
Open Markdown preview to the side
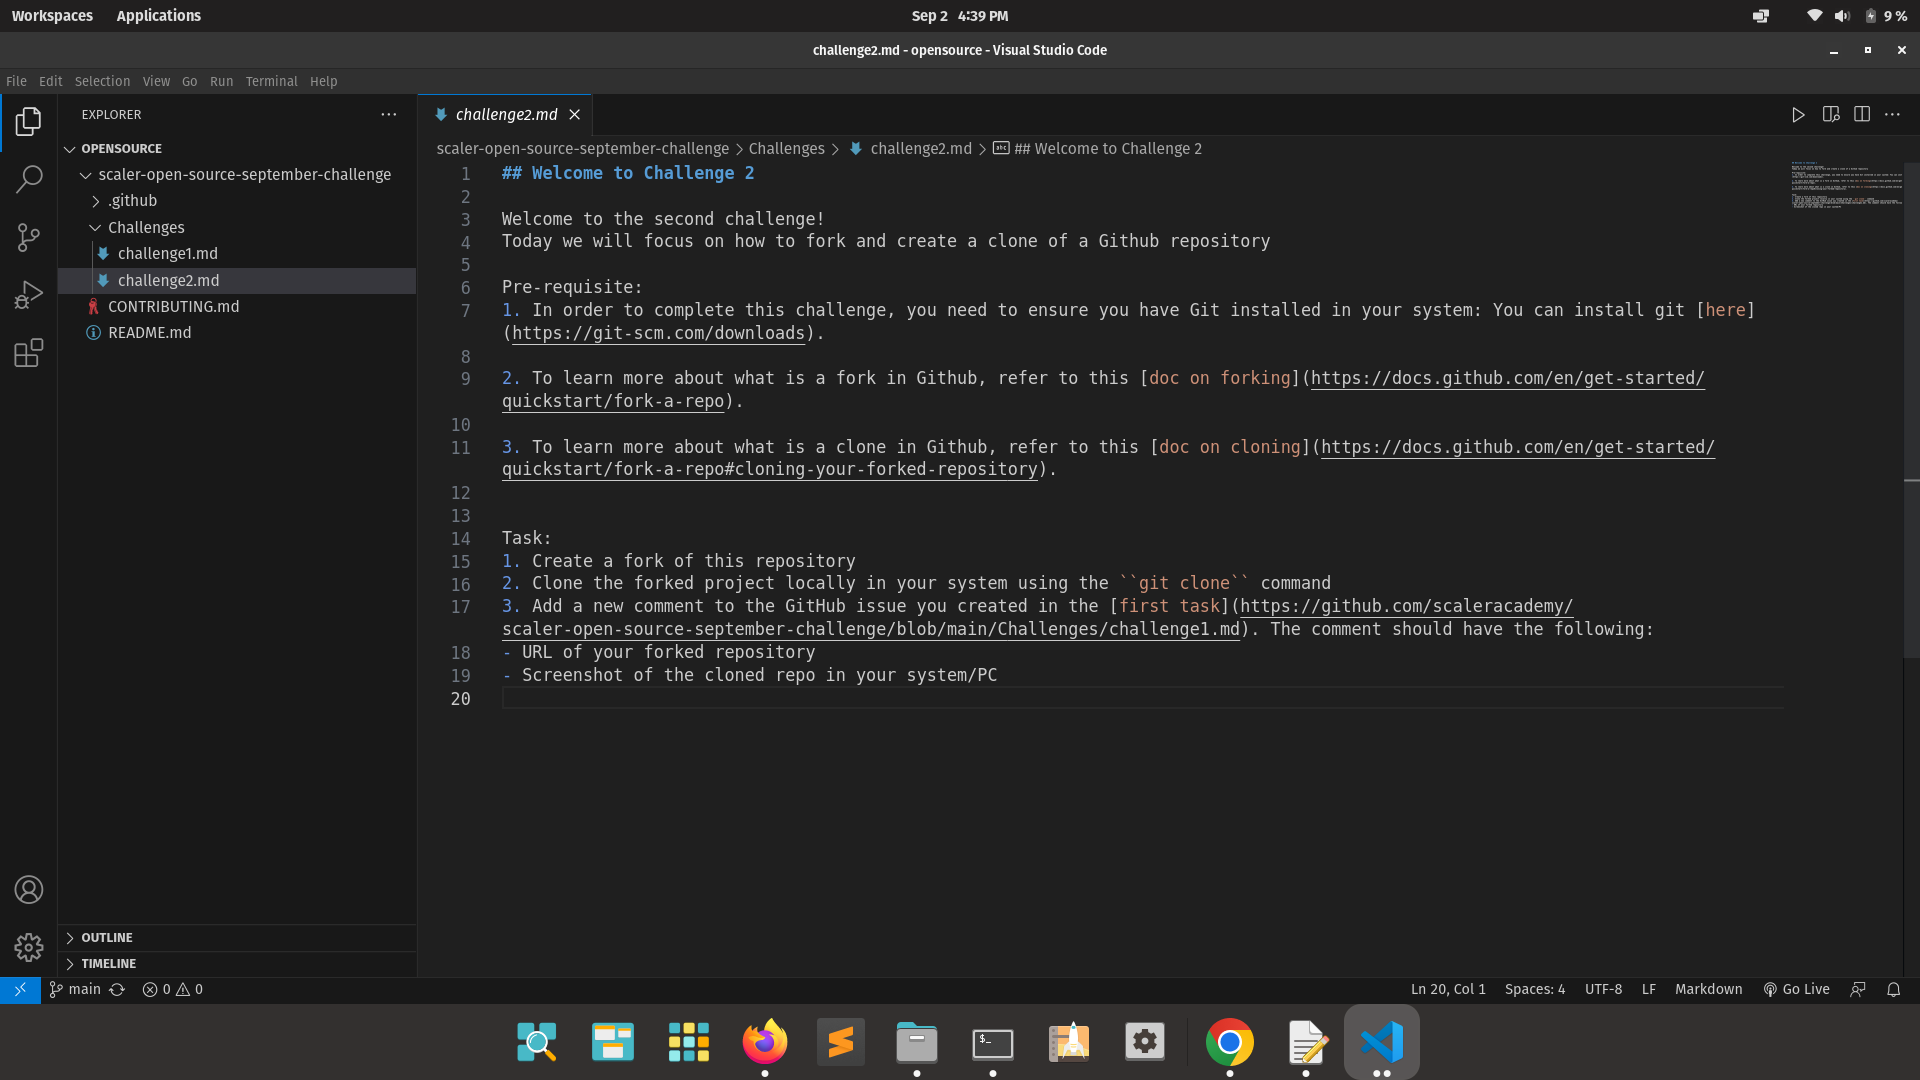[x=1831, y=114]
